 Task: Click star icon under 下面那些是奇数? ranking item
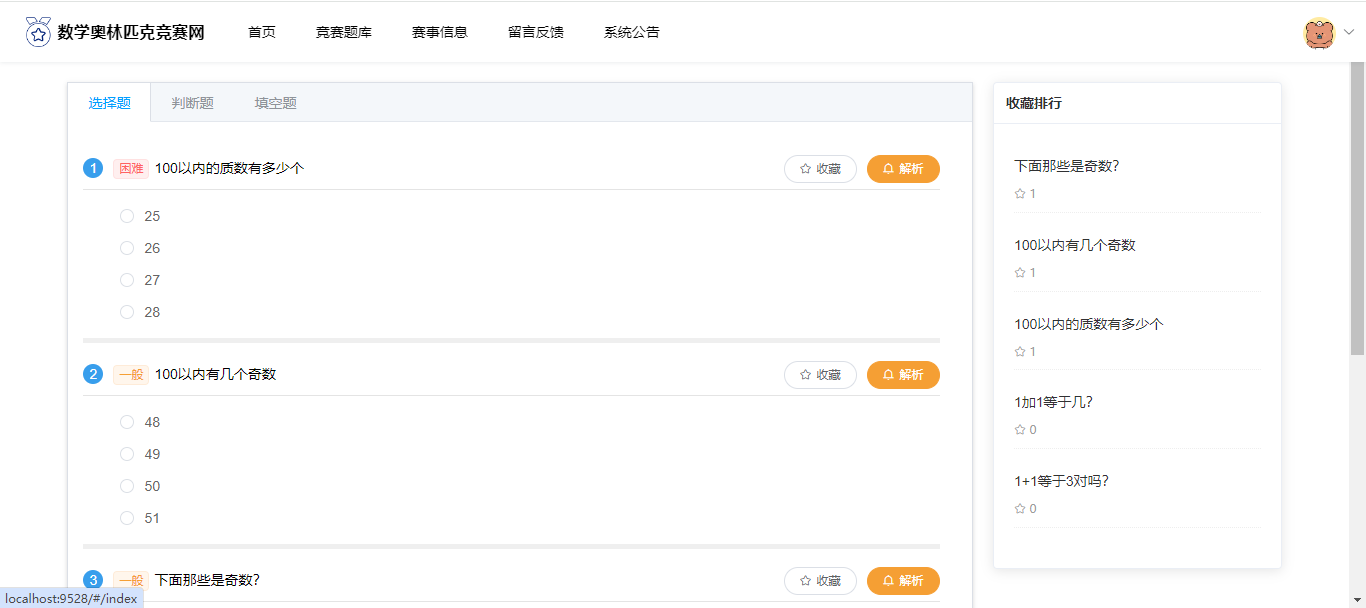[1020, 194]
